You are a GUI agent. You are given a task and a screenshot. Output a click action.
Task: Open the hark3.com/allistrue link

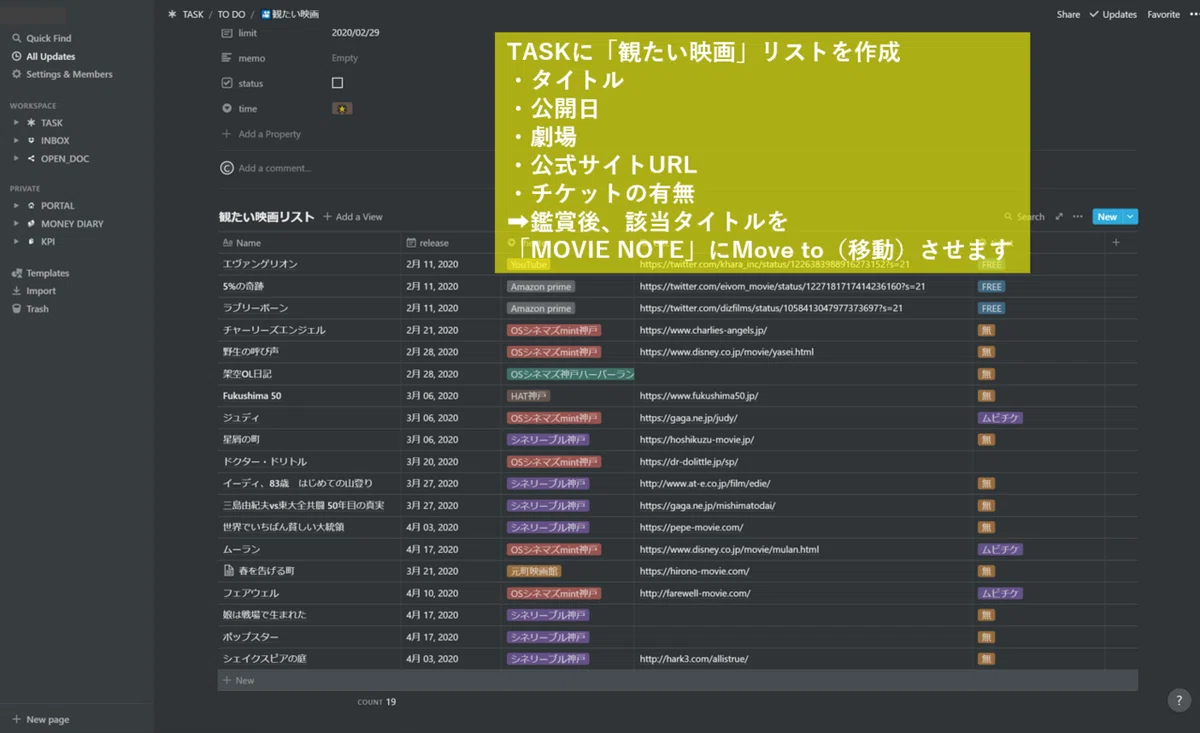pyautogui.click(x=693, y=659)
